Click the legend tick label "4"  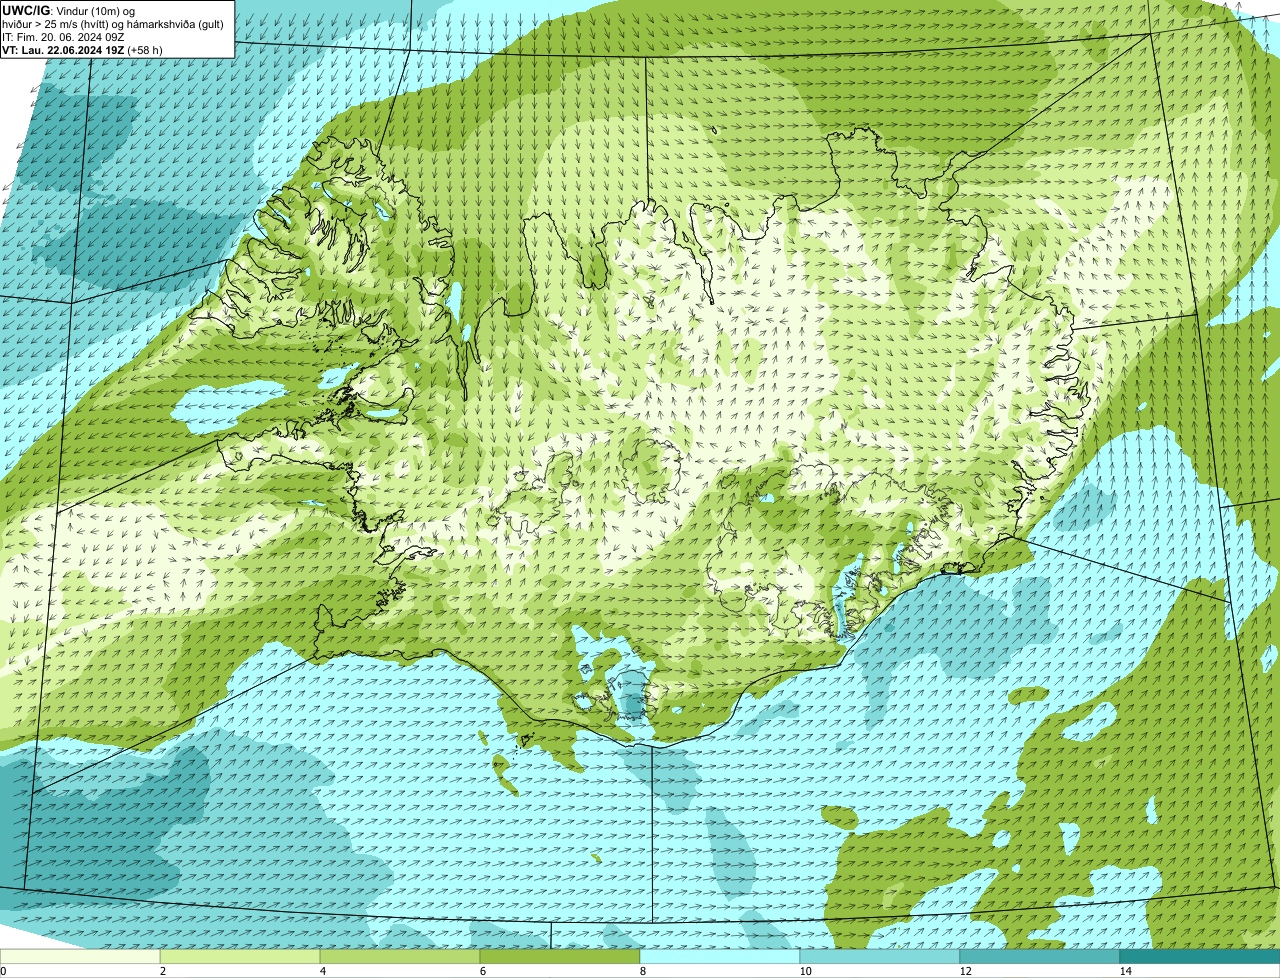[x=322, y=971]
